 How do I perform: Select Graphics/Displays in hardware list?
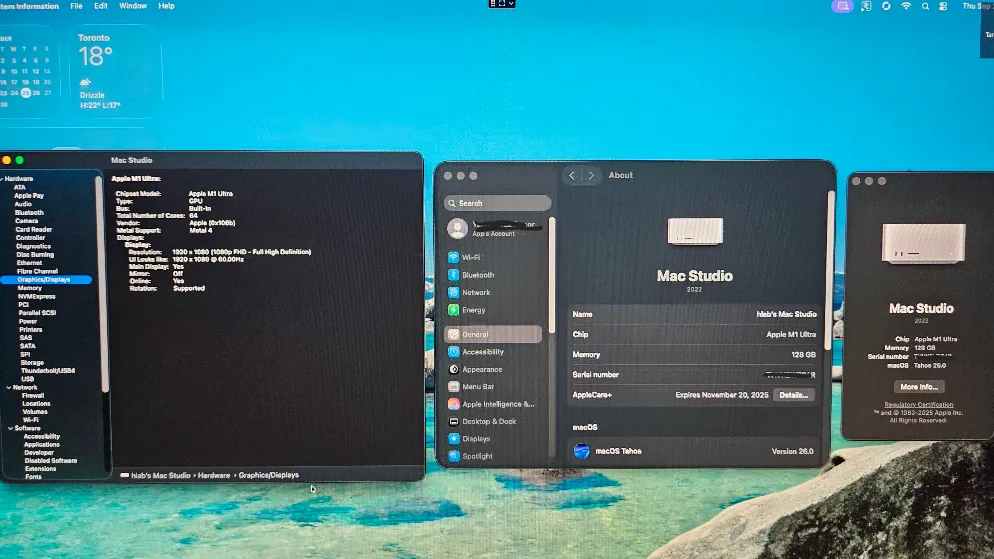46,280
